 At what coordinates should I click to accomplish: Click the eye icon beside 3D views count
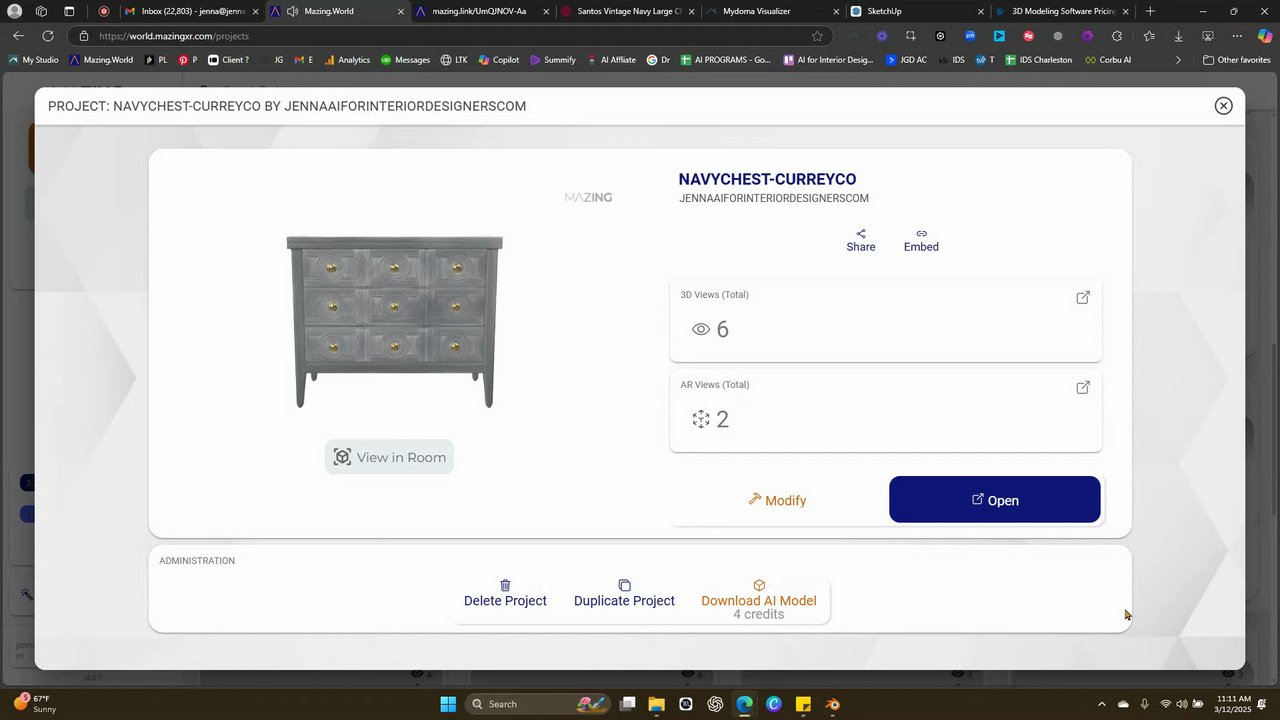tap(701, 329)
